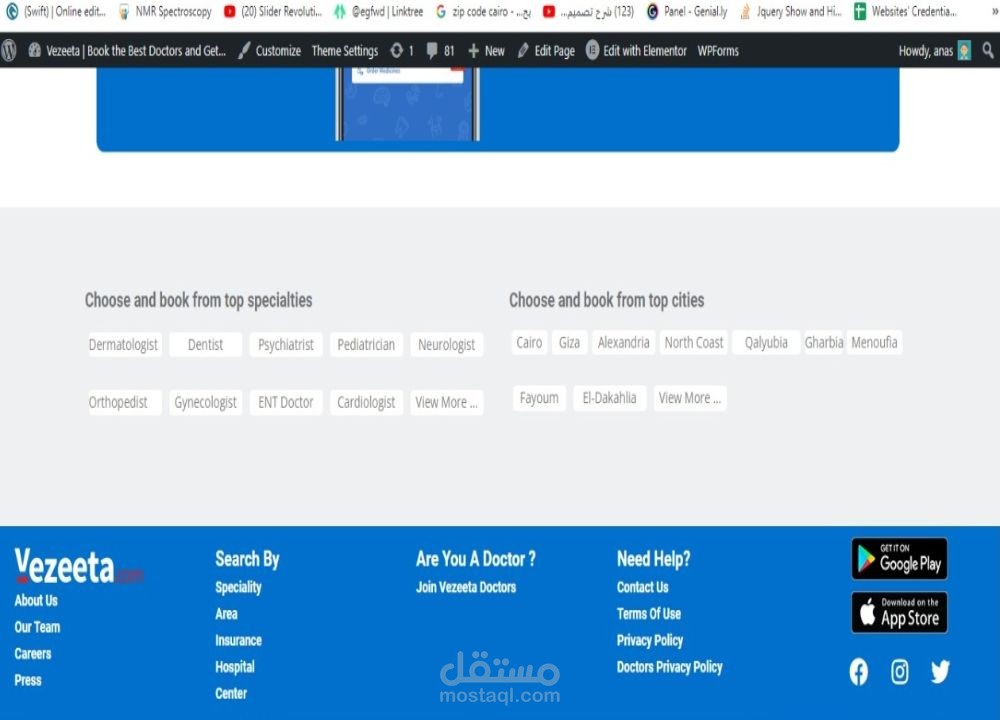Click the Join Vezeeta Doctors link
The image size is (1000, 720).
464,587
